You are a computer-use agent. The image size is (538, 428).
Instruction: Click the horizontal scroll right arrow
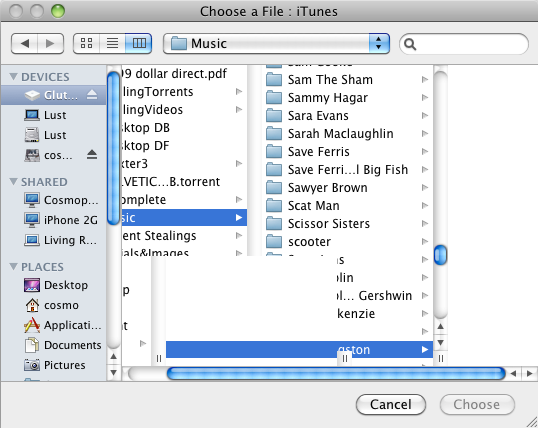(530, 373)
